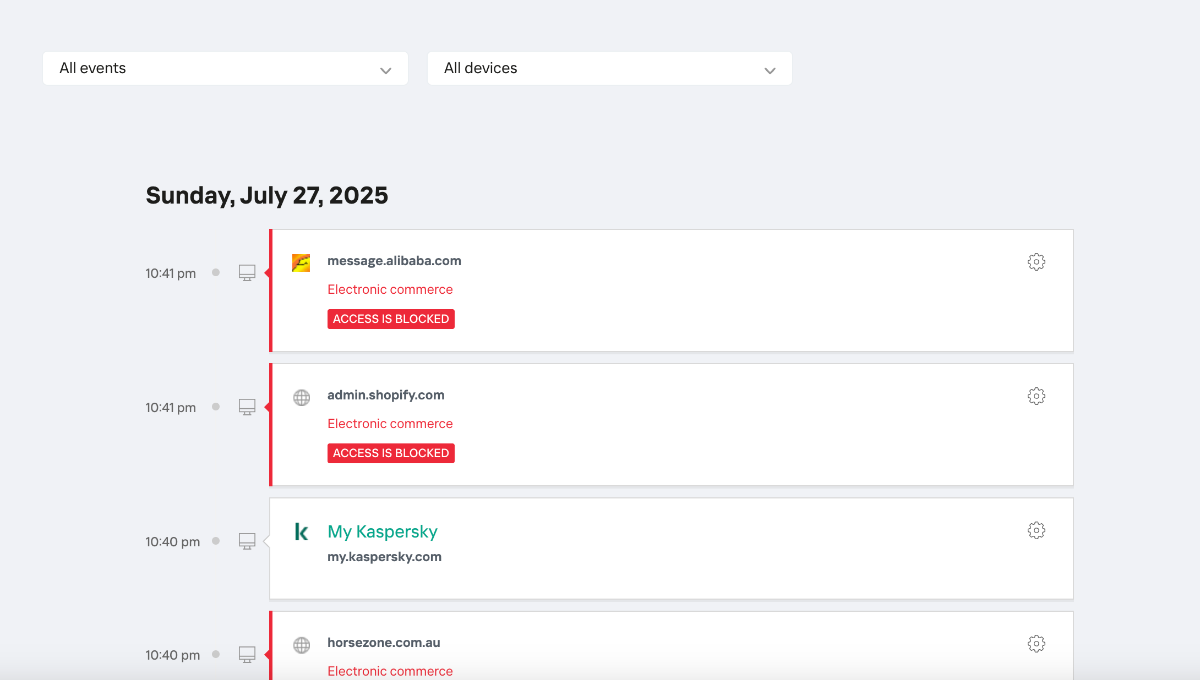Screen dimensions: 1200x680
Task: Click the globe icon next to horsezone.com.au
Action: (x=301, y=645)
